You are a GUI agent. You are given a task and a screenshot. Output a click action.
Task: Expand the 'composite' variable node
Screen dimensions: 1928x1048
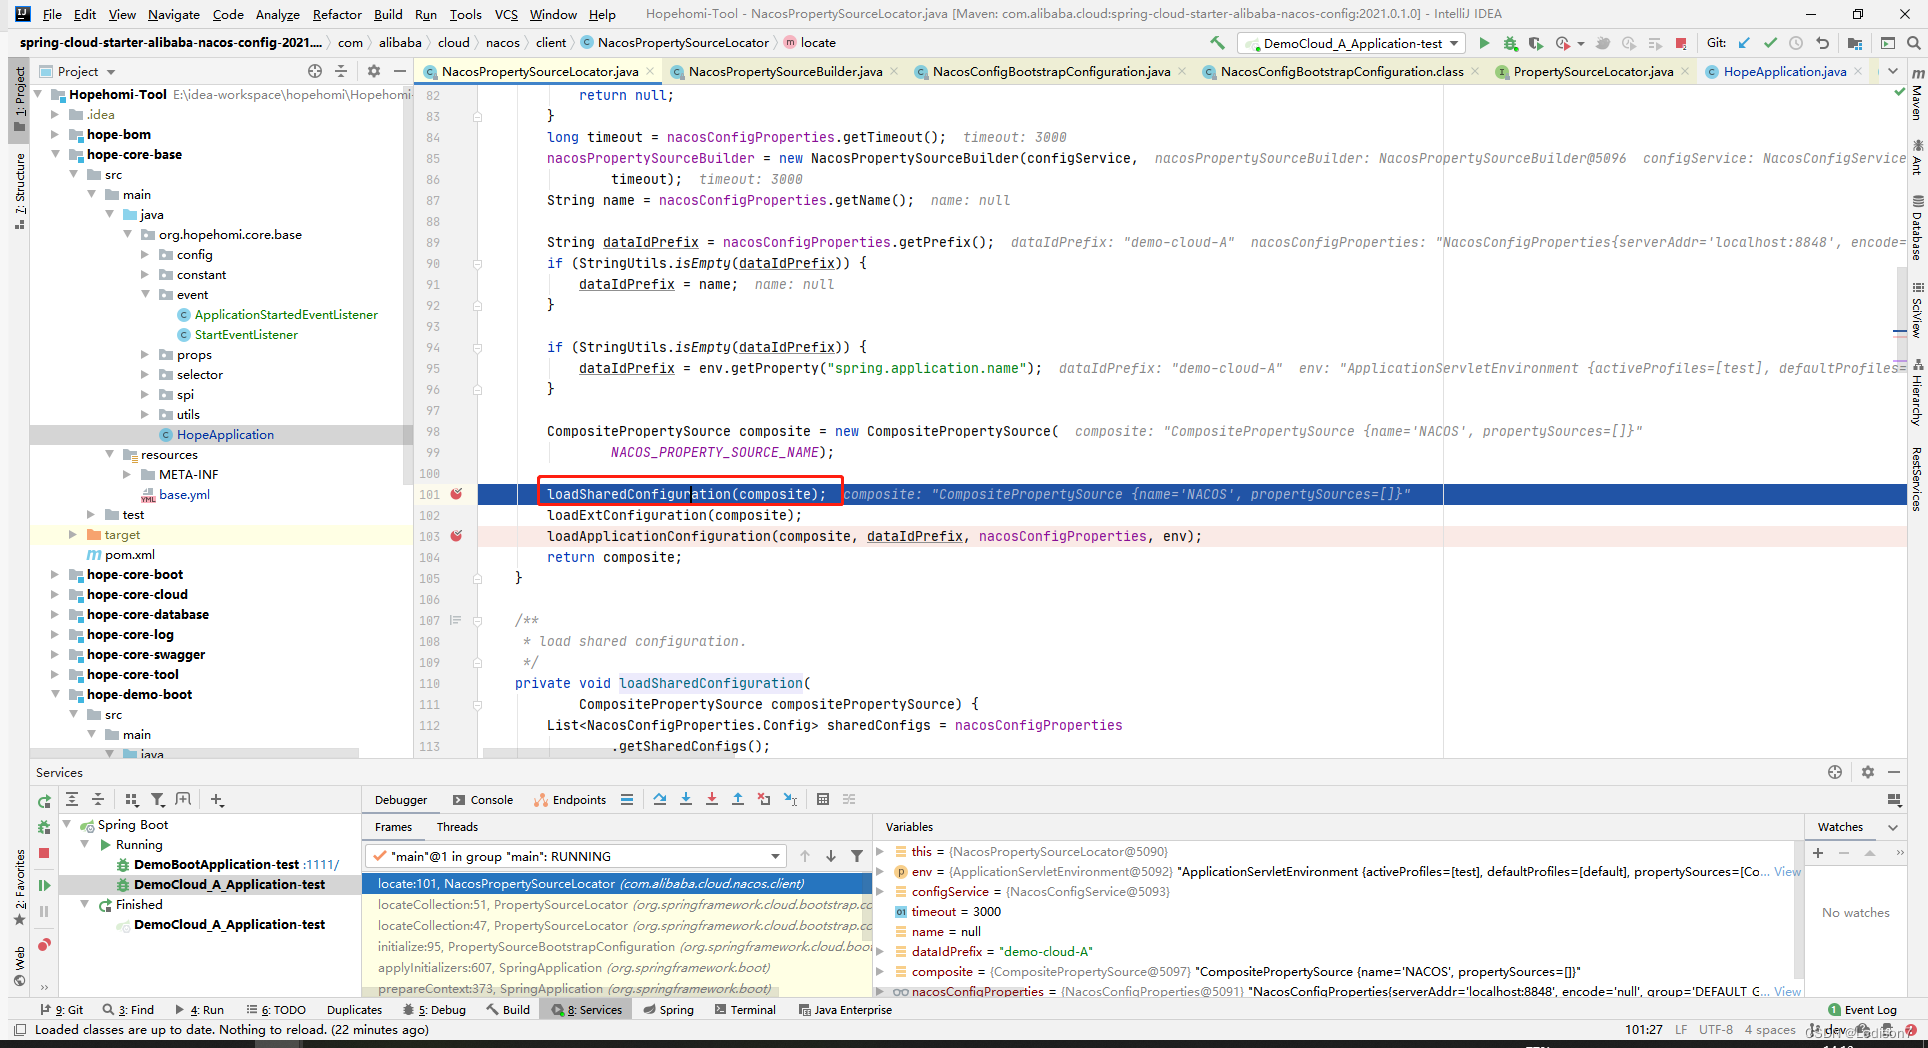[x=880, y=972]
